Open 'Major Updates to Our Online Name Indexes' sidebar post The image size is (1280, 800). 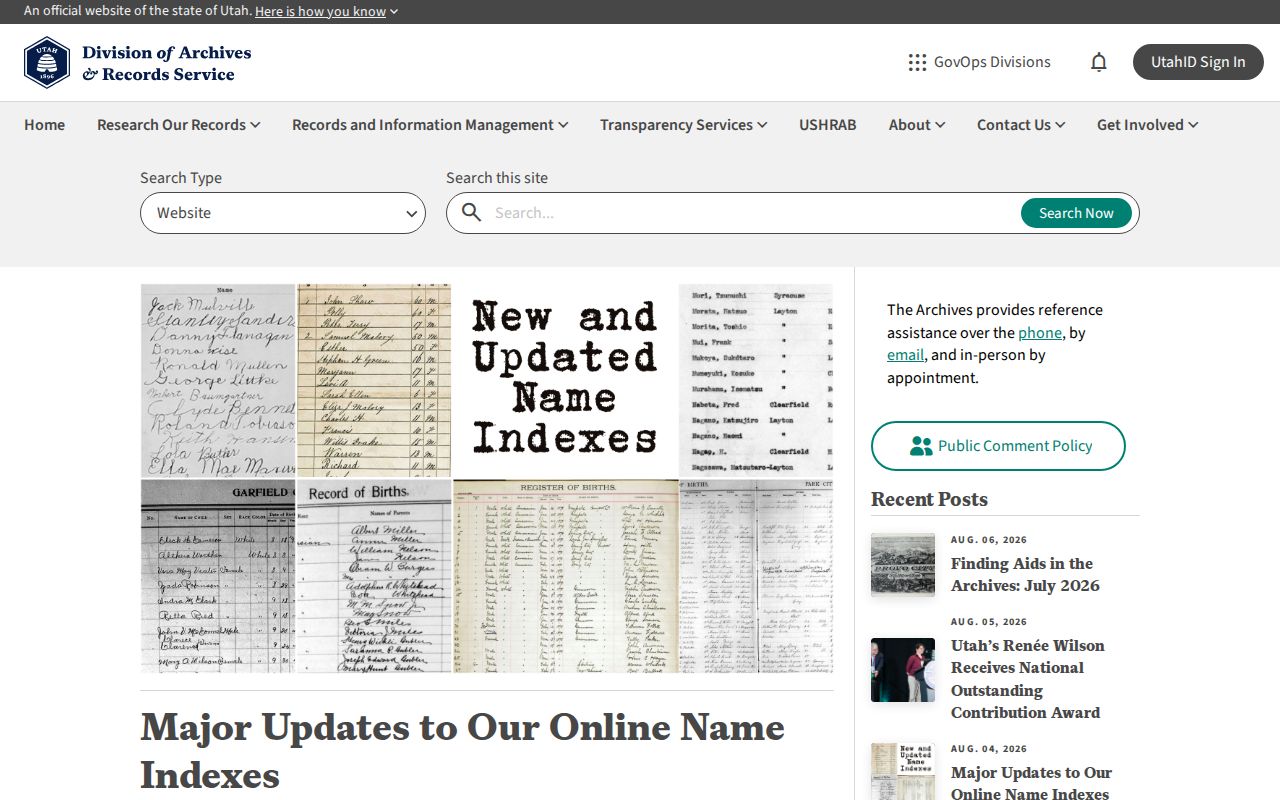coord(1031,783)
